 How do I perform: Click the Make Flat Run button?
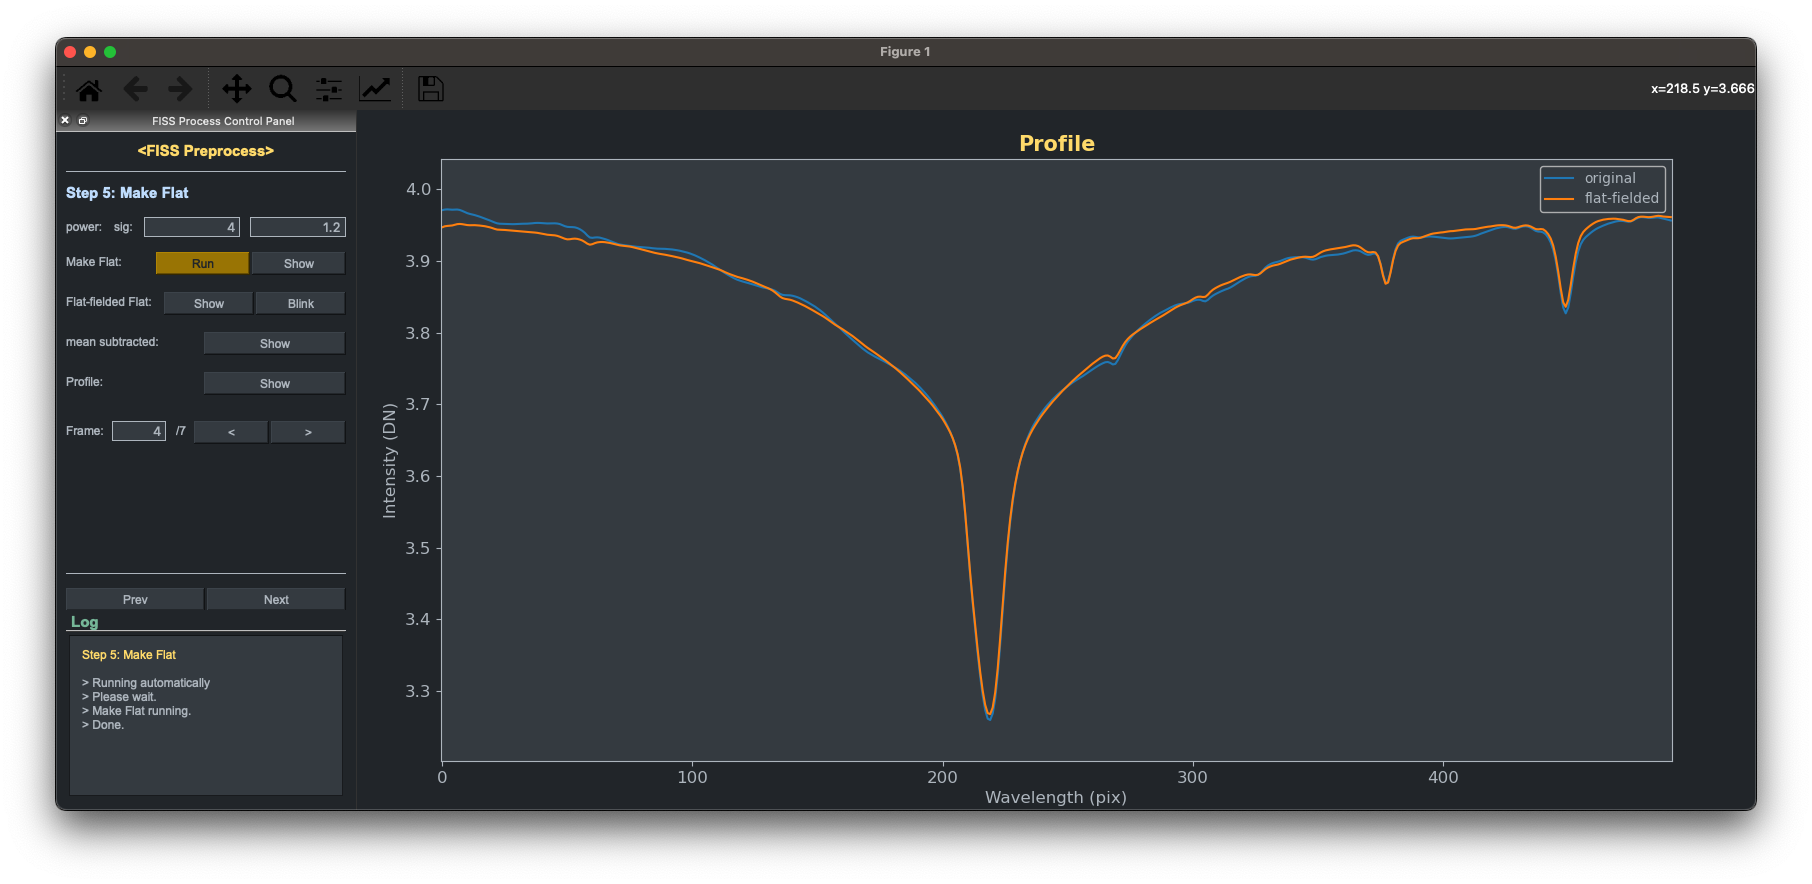[x=202, y=263]
